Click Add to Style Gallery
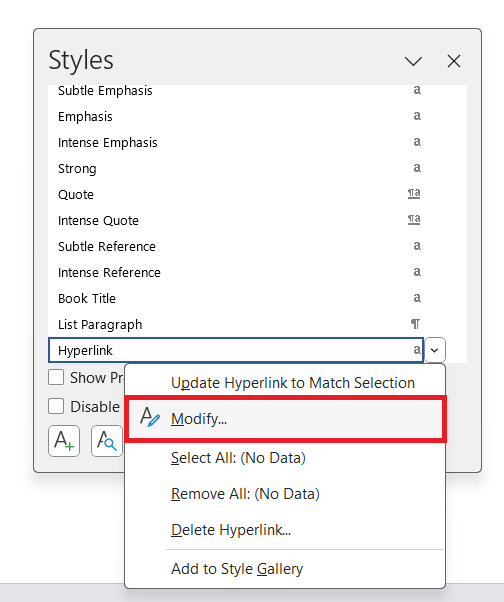Image resolution: width=504 pixels, height=602 pixels. (x=237, y=569)
